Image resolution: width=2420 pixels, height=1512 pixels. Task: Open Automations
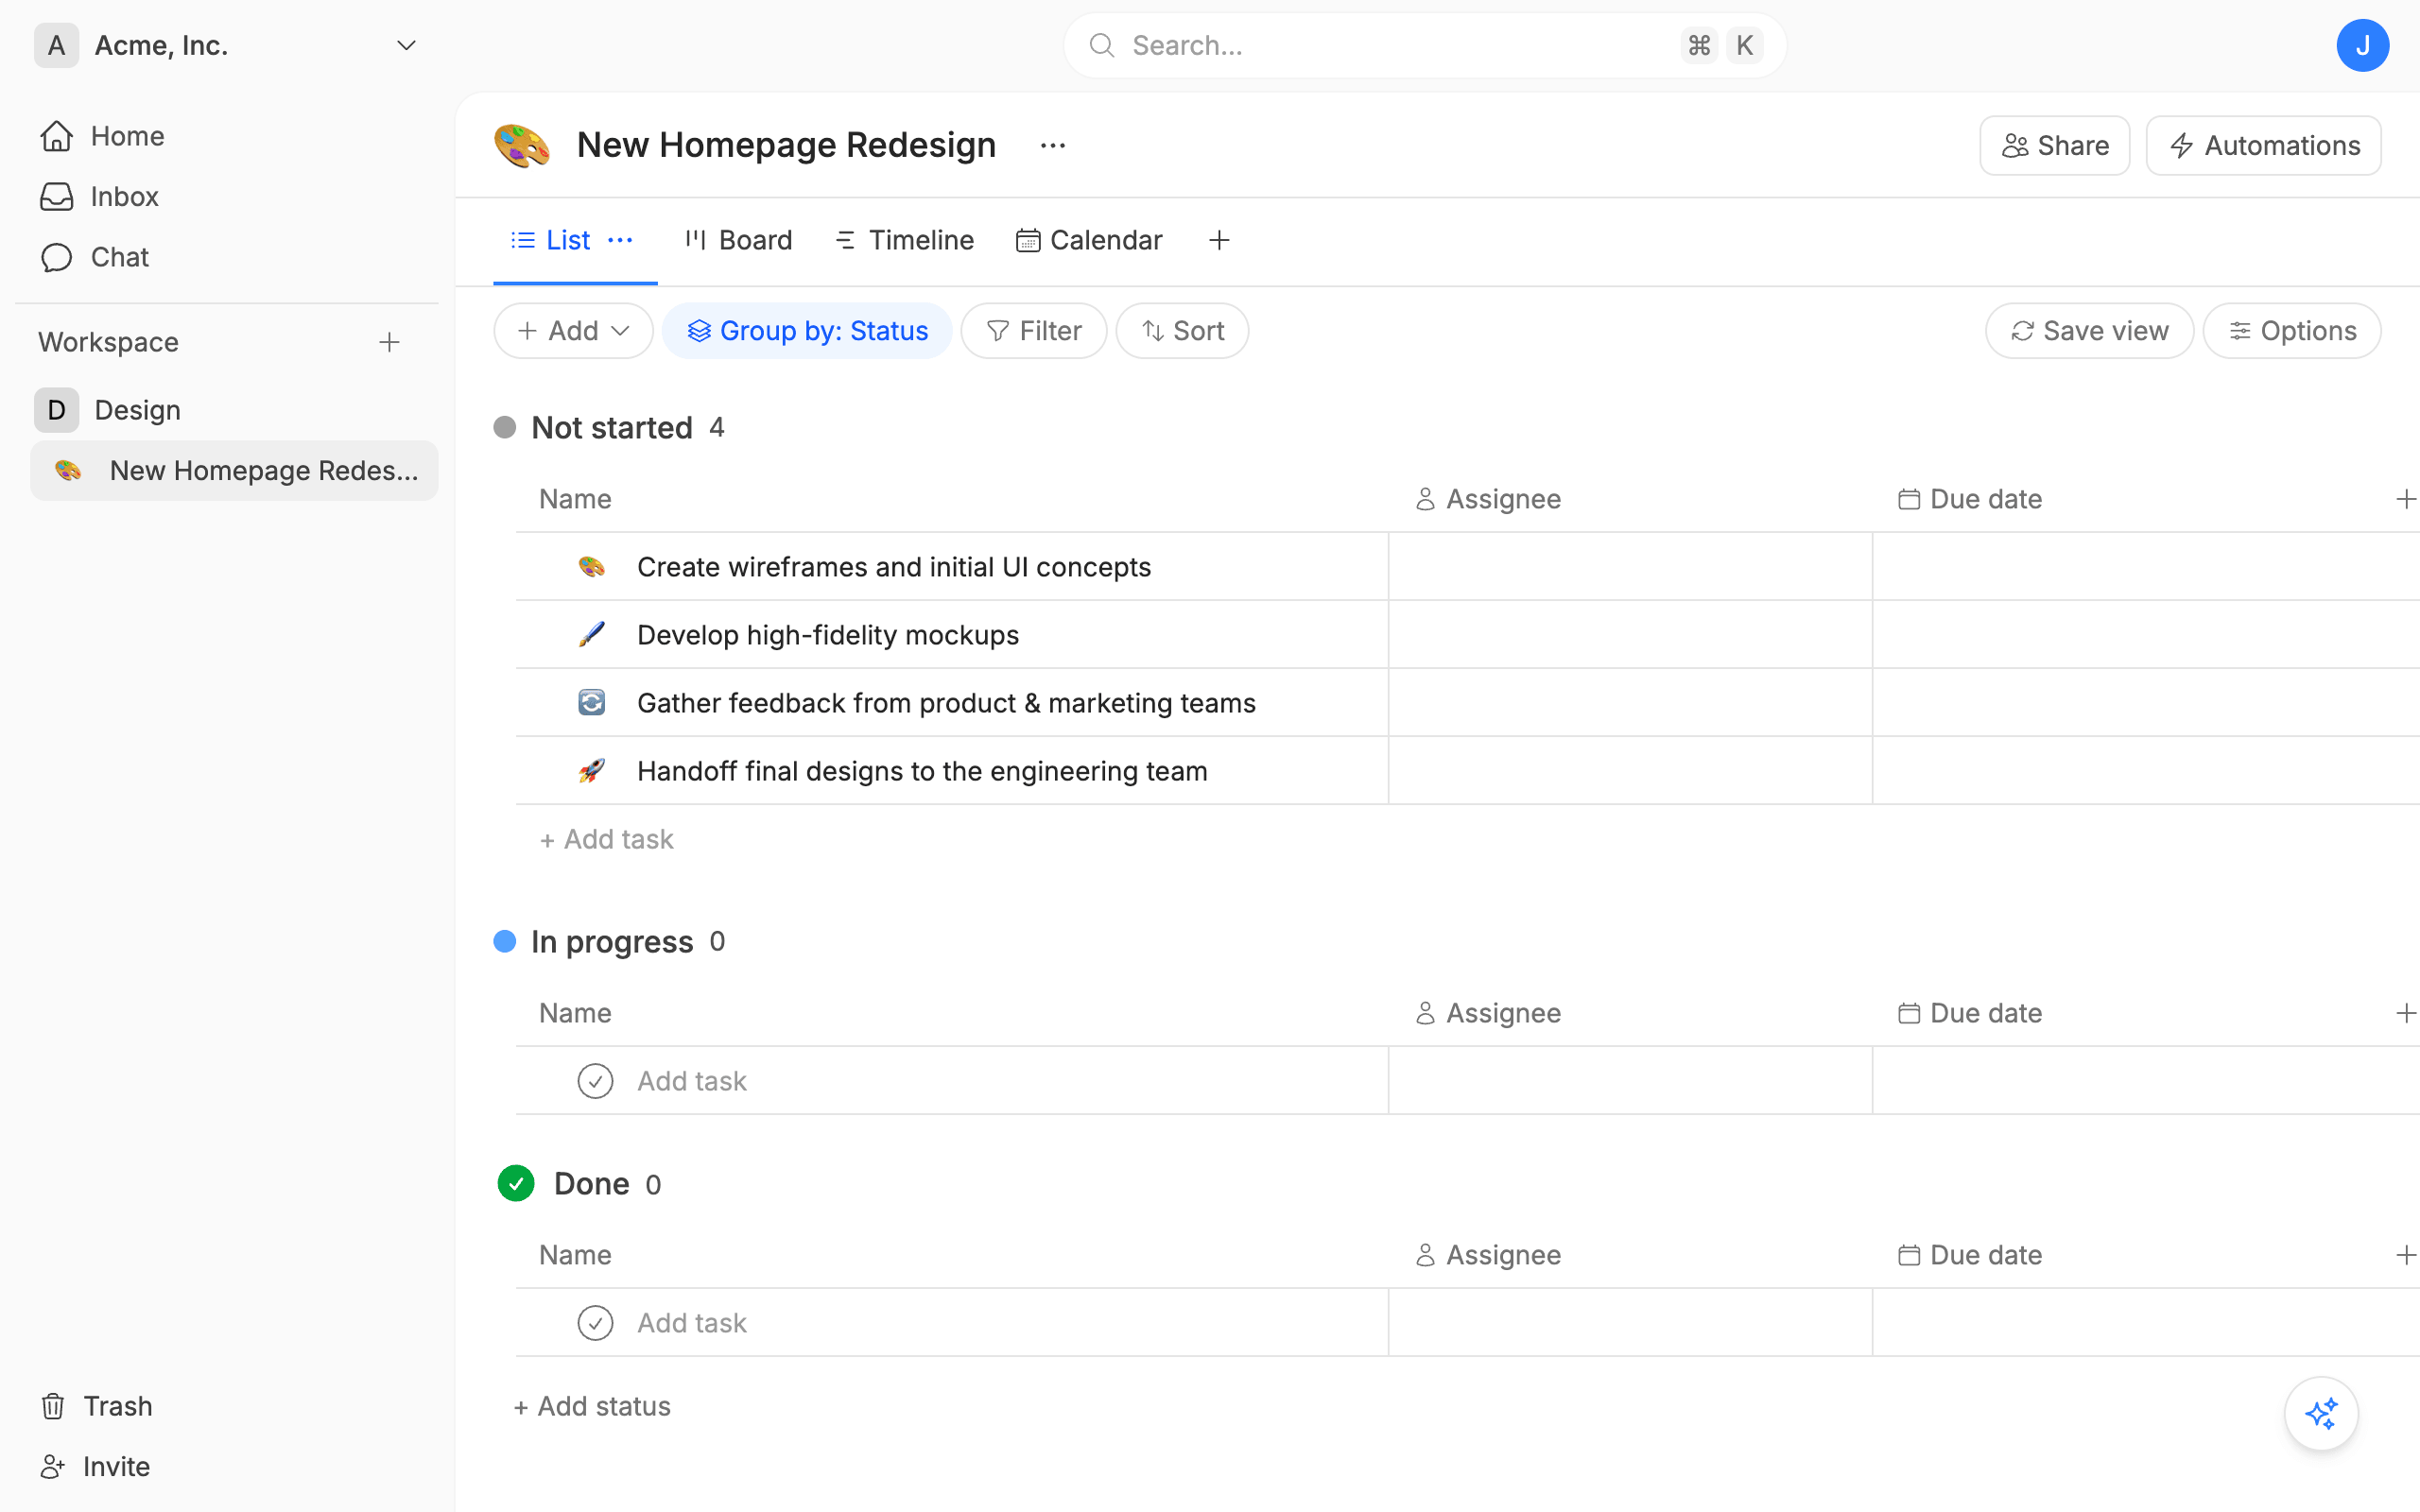tap(2263, 146)
